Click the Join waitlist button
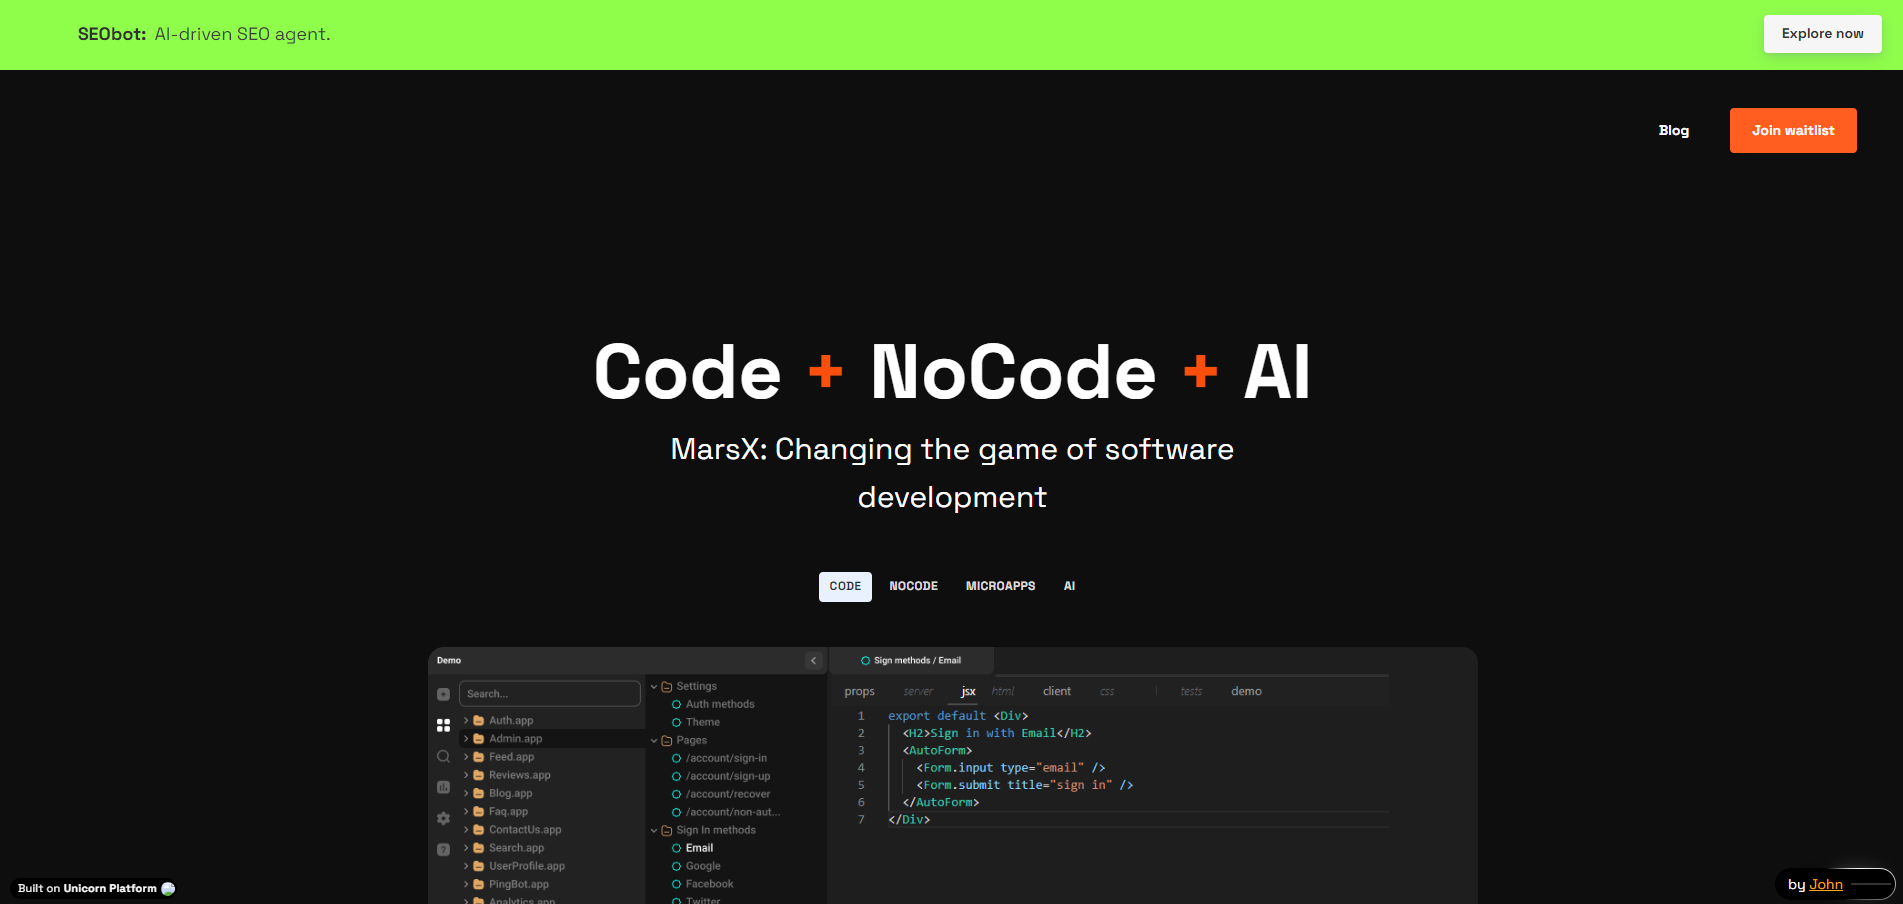Screen dimensions: 1903x904 click(1793, 131)
